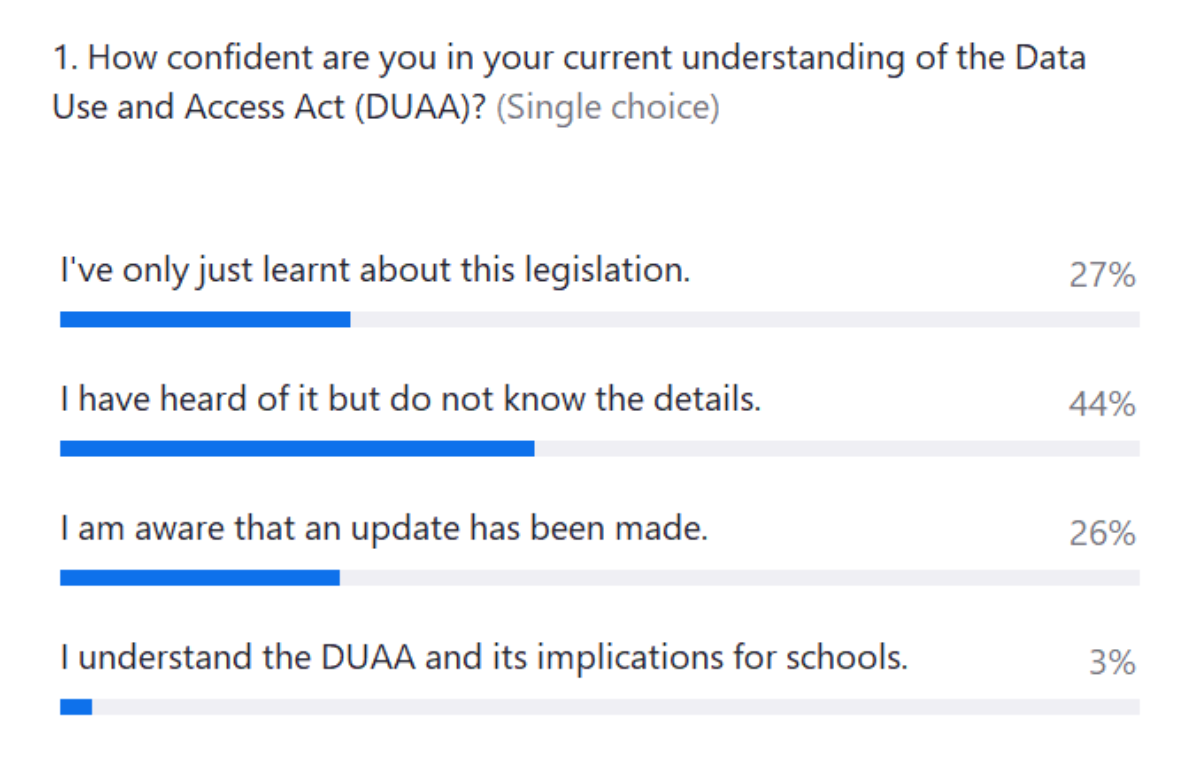Select 'I understand the DUAA and its implications for schools.'

click(x=484, y=658)
